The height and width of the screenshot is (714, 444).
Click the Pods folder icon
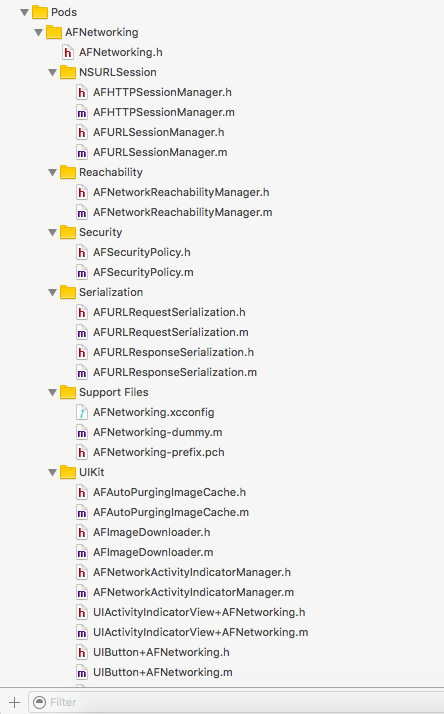point(40,12)
